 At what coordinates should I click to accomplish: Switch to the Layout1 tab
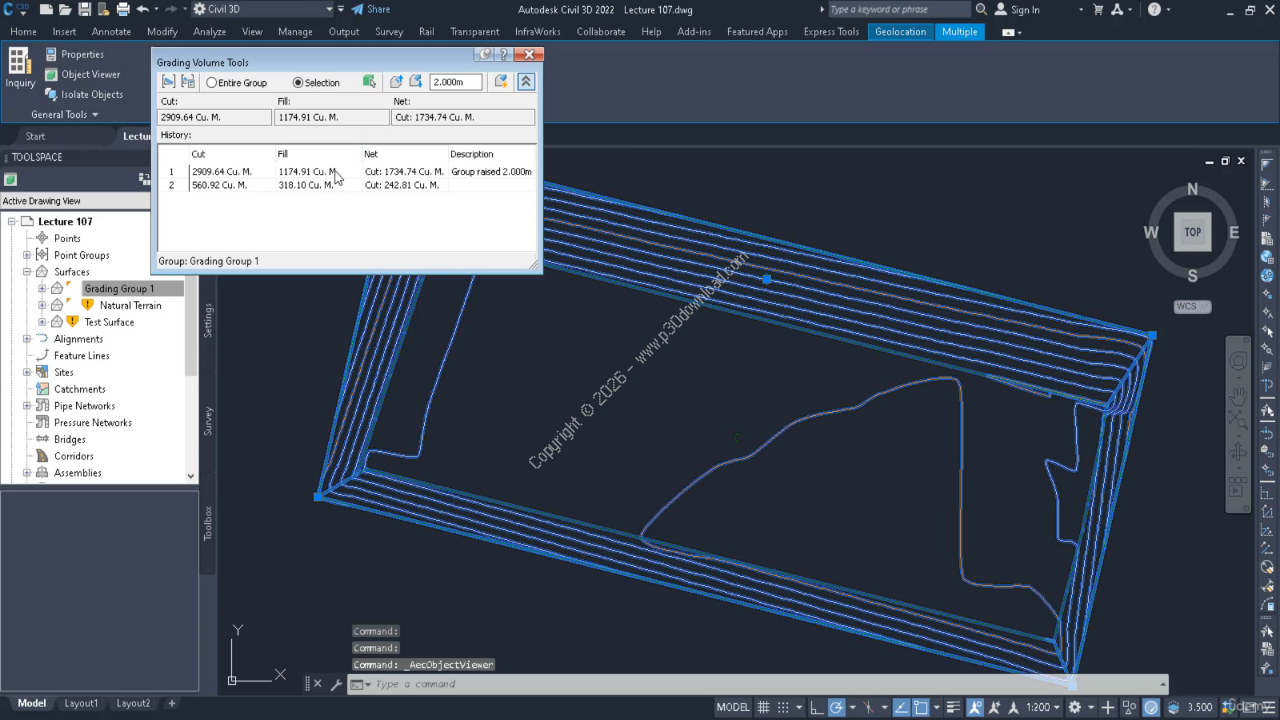[81, 703]
